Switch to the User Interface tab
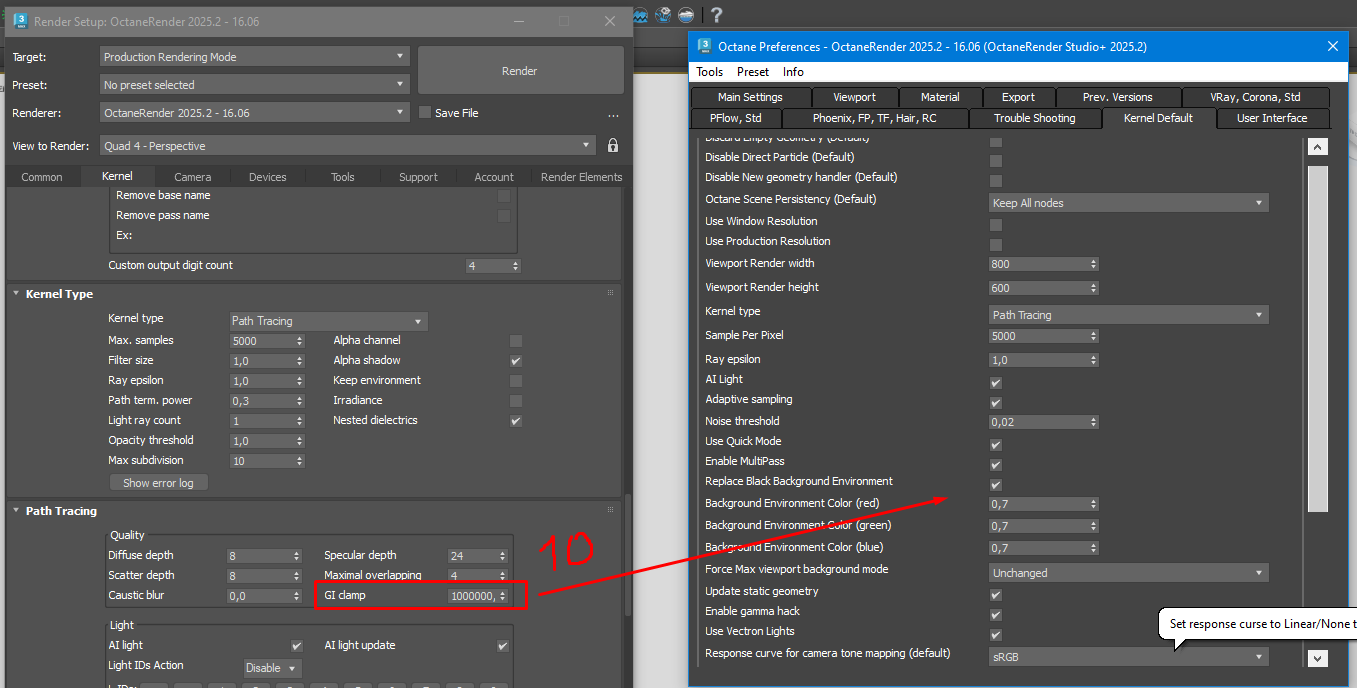Screen dimensions: 1357x688 pos(1272,118)
